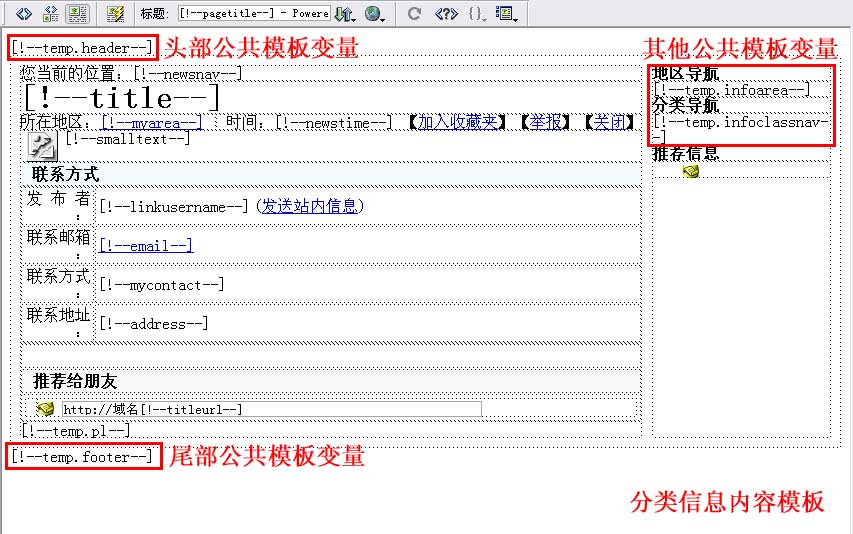The height and width of the screenshot is (534, 853).
Task: Click the wrench icon beside smalltext
Action: point(43,146)
